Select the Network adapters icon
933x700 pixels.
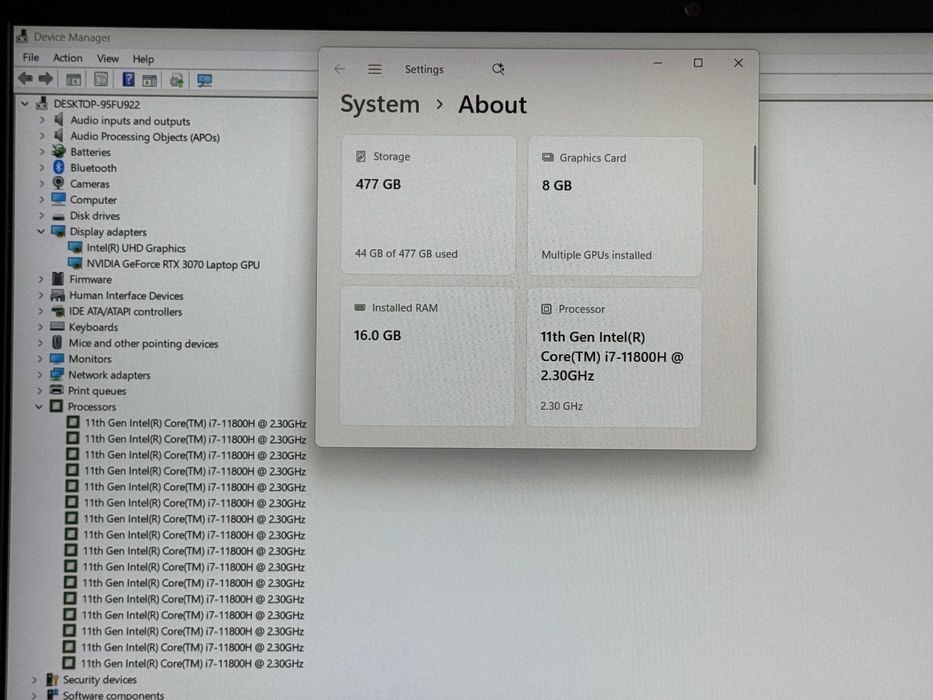click(x=57, y=374)
